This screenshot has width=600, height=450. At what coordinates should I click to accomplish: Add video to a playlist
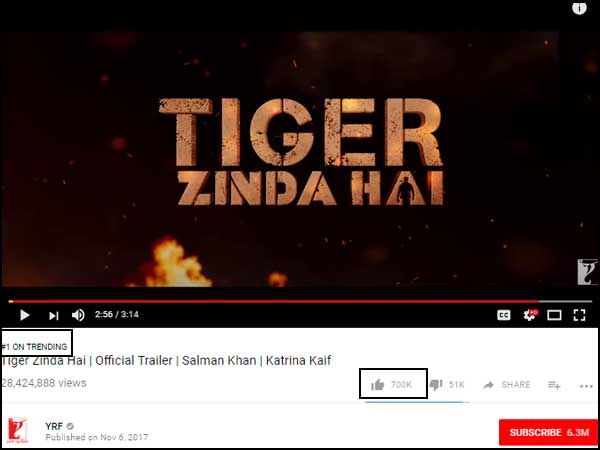(554, 385)
